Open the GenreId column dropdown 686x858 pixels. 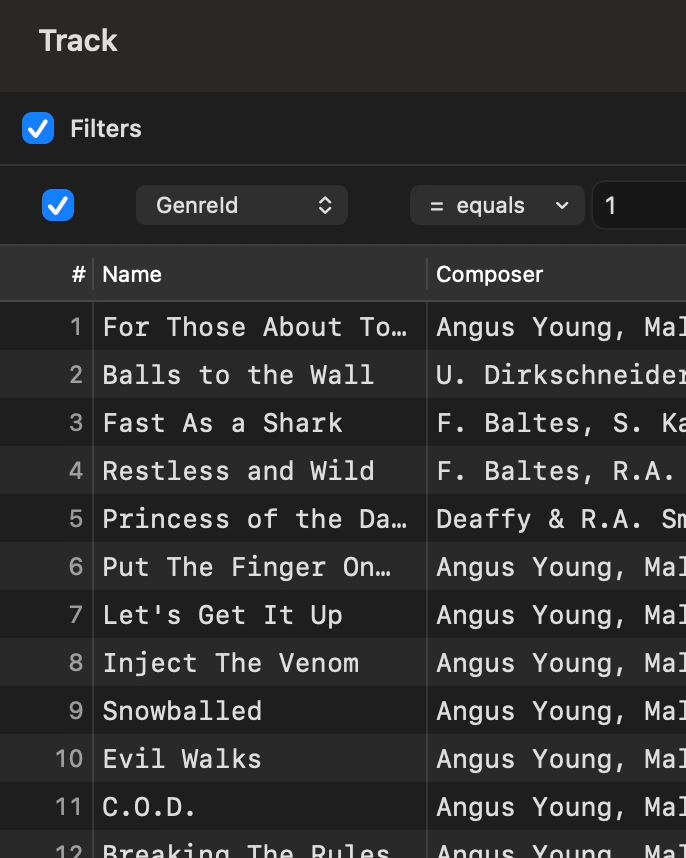tap(242, 205)
